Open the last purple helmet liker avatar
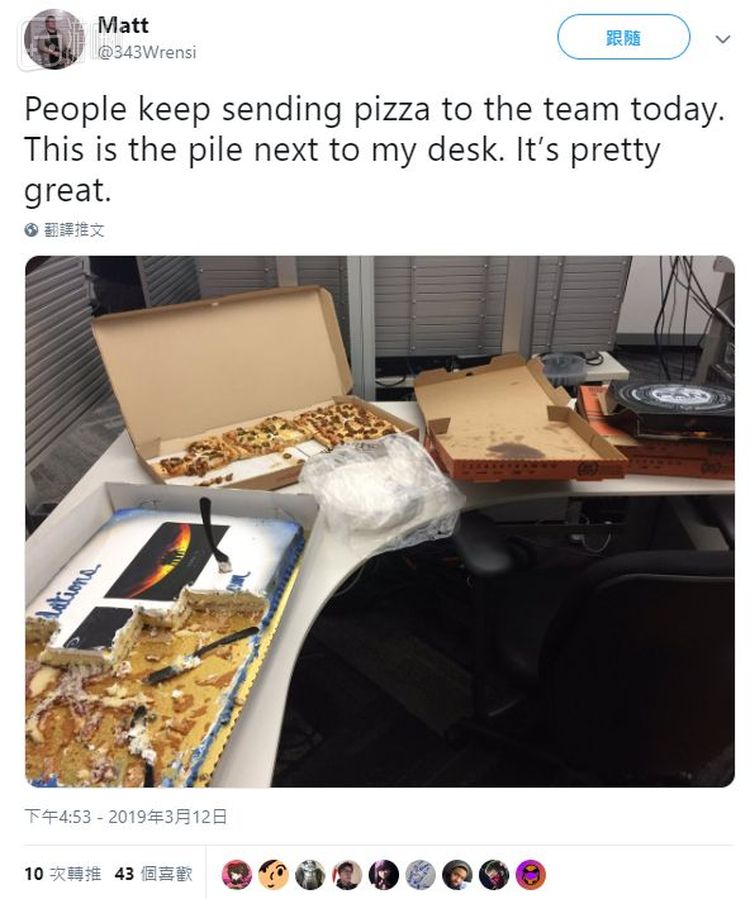The image size is (750, 899). [x=531, y=874]
